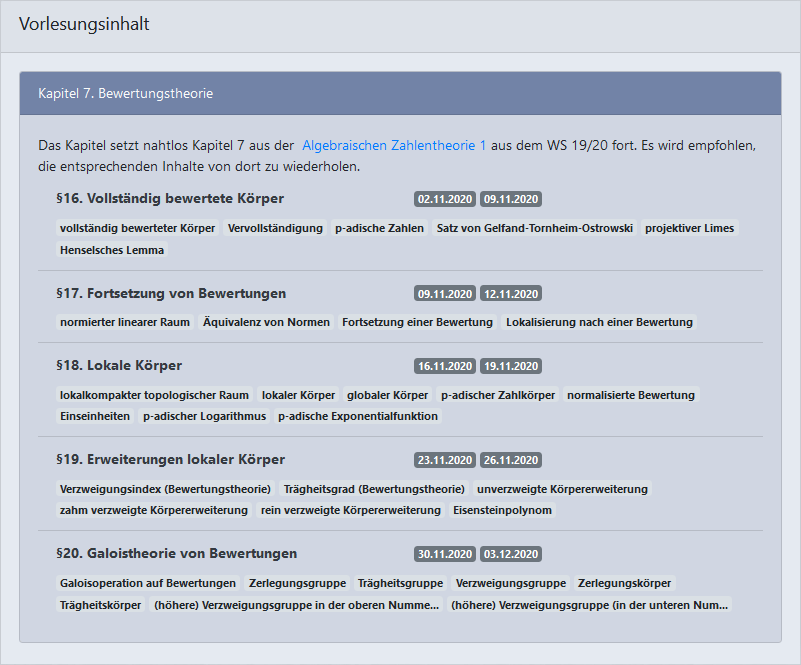801x665 pixels.
Task: Select the Äquivalenz von Normen tag
Action: 266,322
